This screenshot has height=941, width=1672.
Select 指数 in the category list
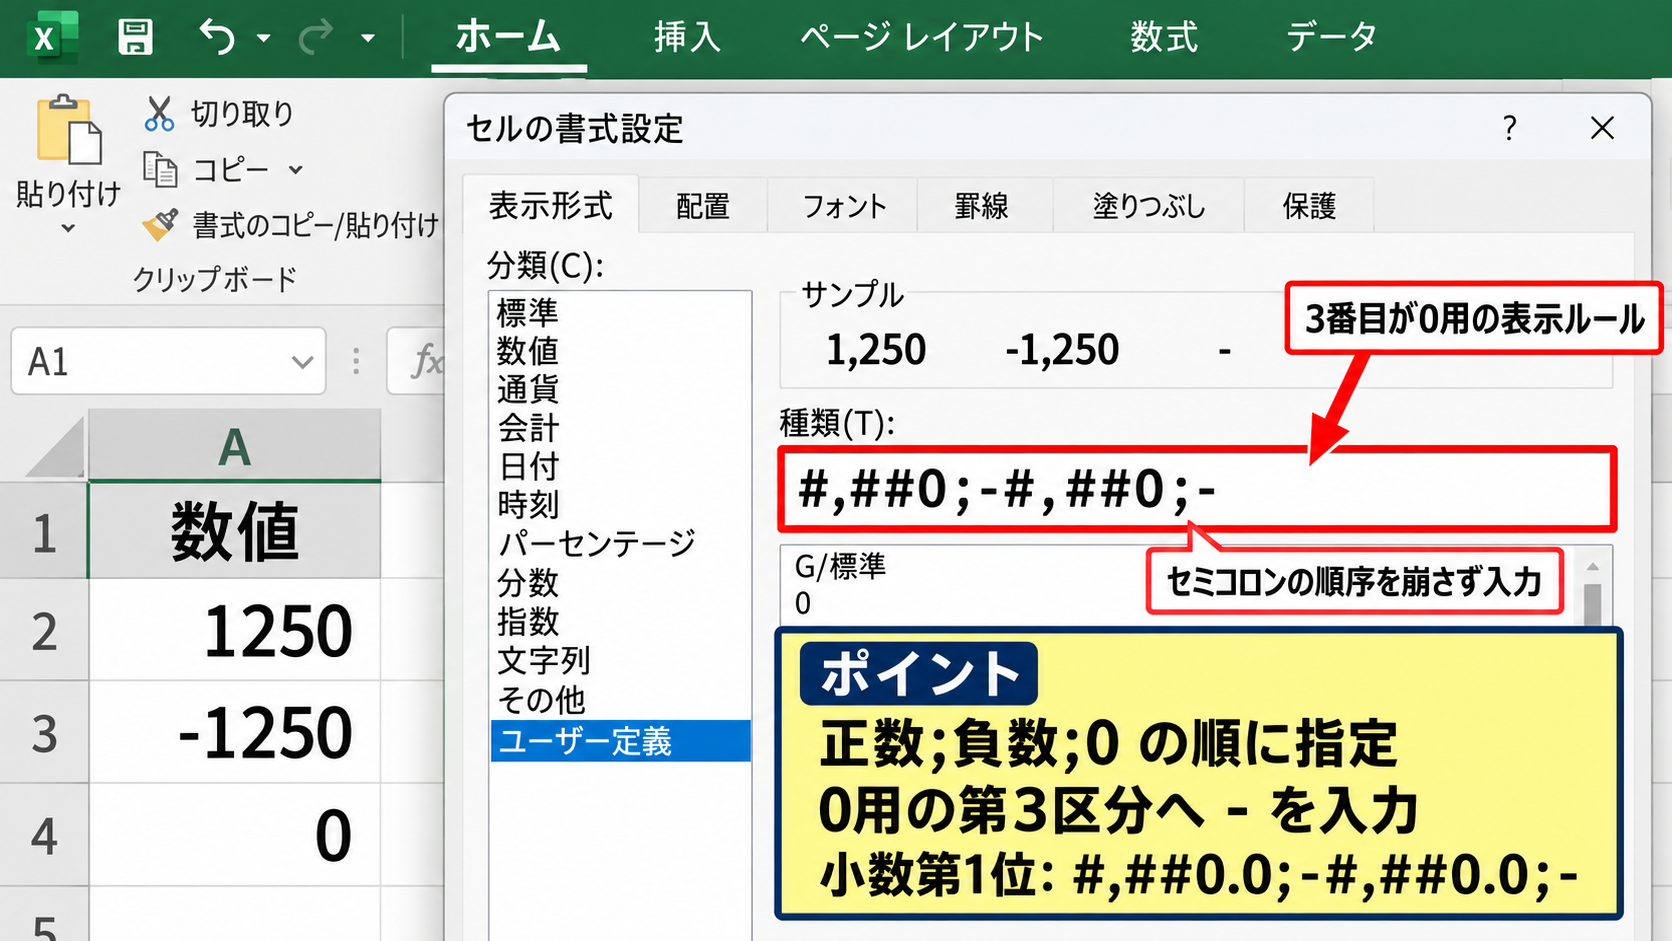point(620,621)
